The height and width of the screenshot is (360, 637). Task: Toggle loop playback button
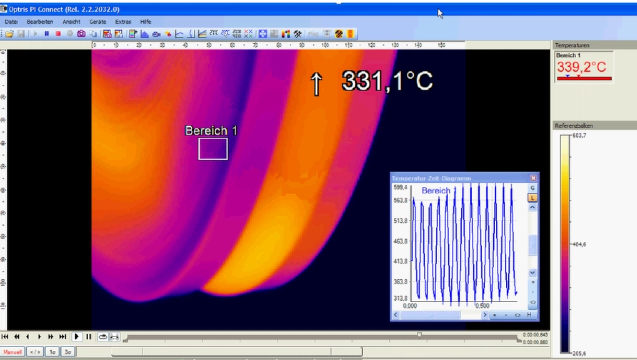(x=103, y=336)
